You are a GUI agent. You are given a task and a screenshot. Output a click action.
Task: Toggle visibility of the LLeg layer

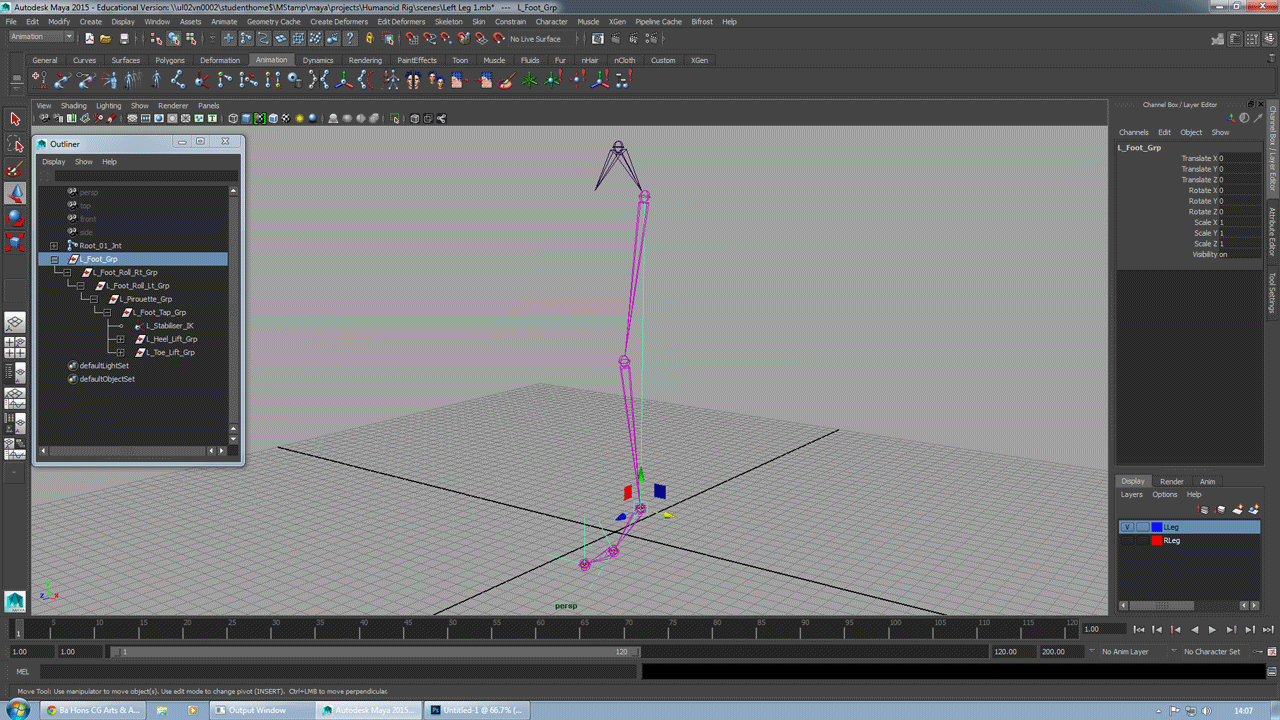tap(1127, 526)
